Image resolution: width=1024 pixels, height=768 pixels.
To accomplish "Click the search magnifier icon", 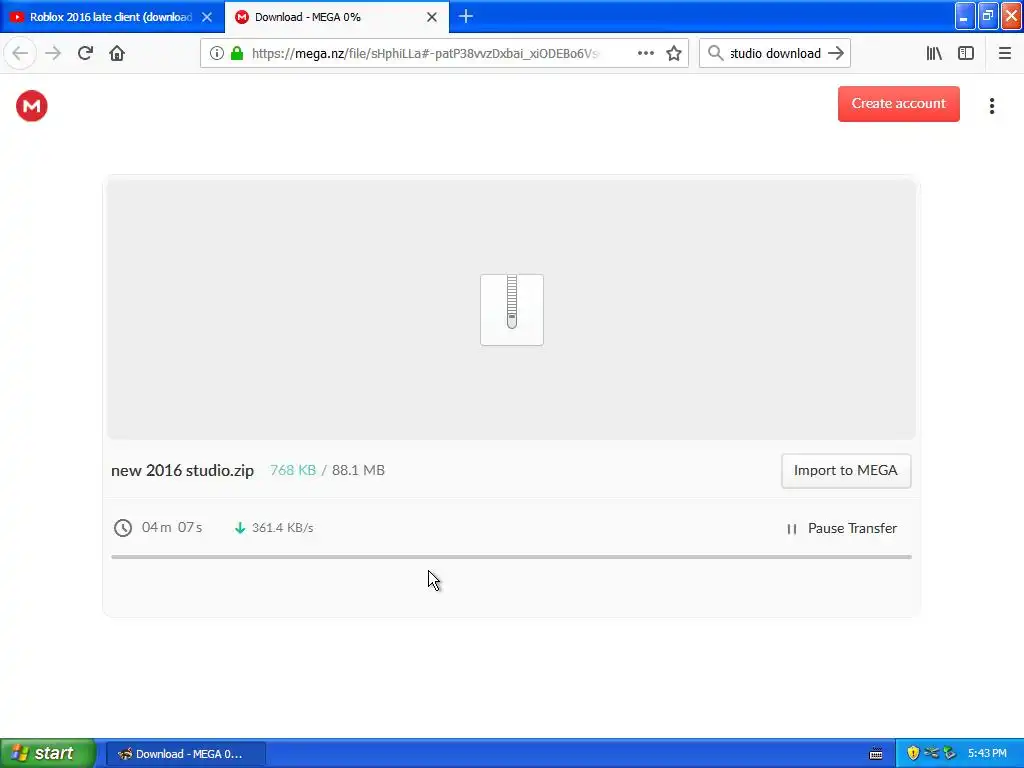I will (716, 54).
